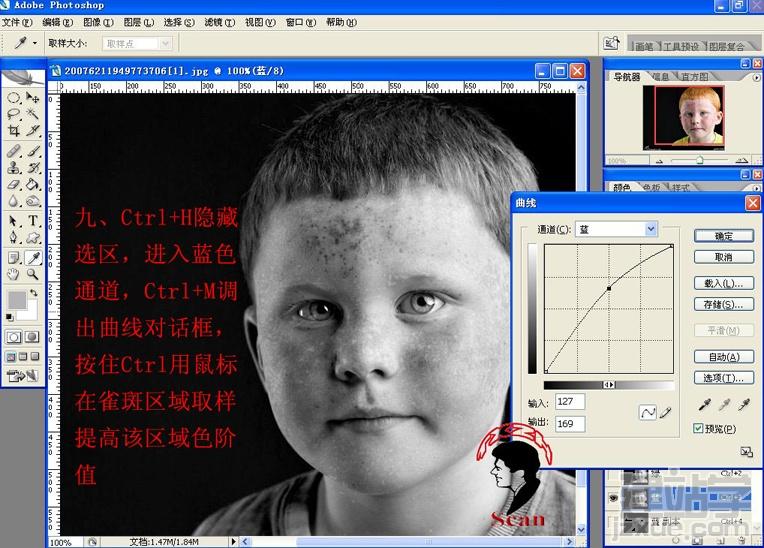Open the Select menu

[179, 22]
